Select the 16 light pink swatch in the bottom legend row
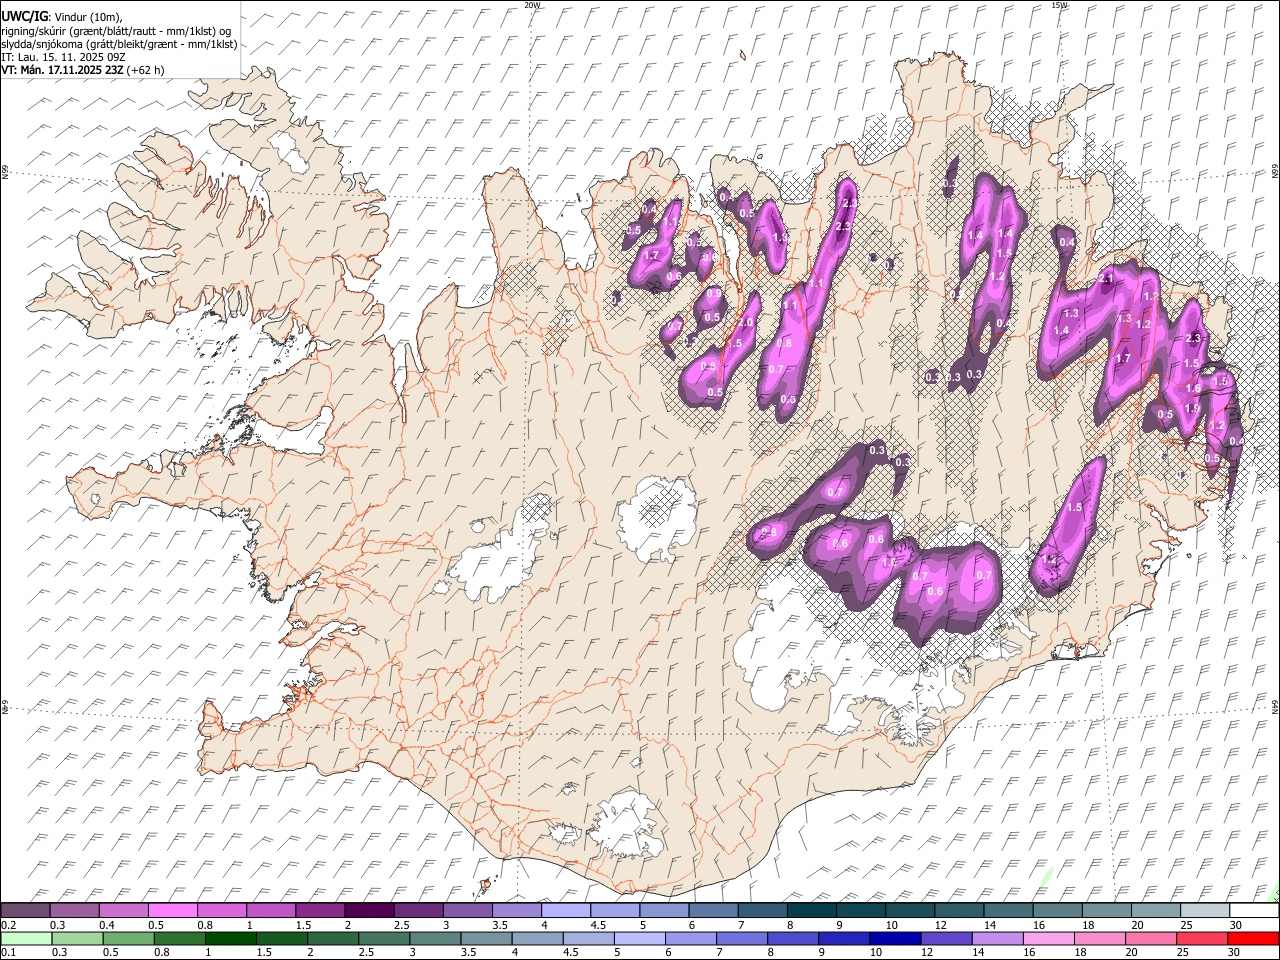 1050,939
